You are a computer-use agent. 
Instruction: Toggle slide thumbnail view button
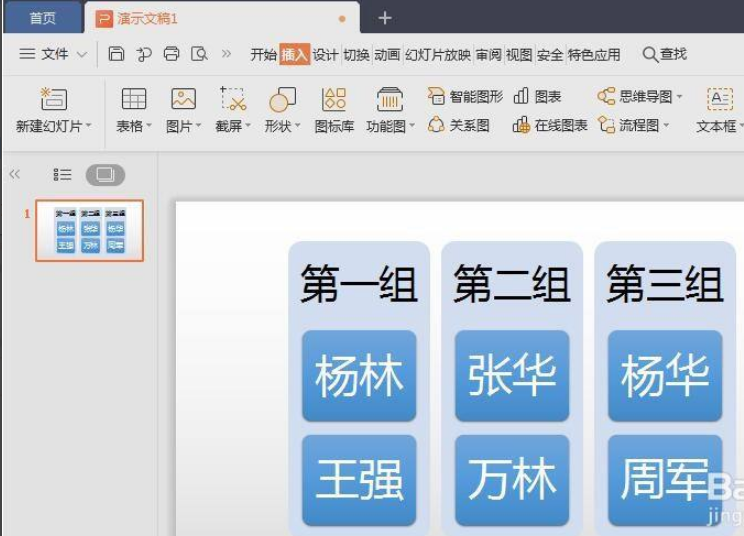105,175
